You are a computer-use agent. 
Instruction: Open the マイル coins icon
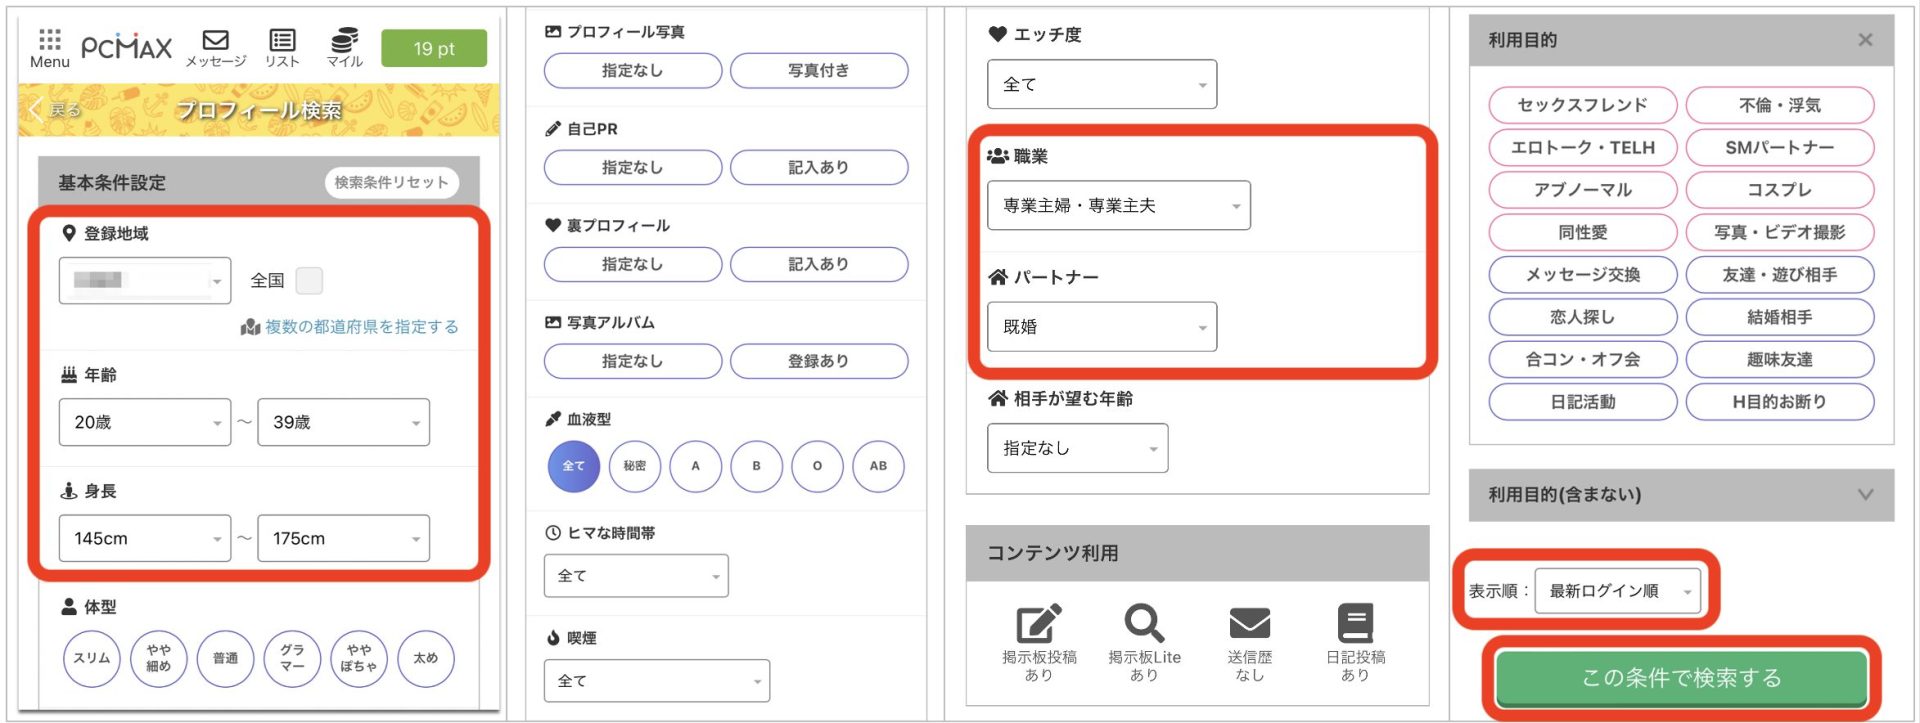coord(344,40)
